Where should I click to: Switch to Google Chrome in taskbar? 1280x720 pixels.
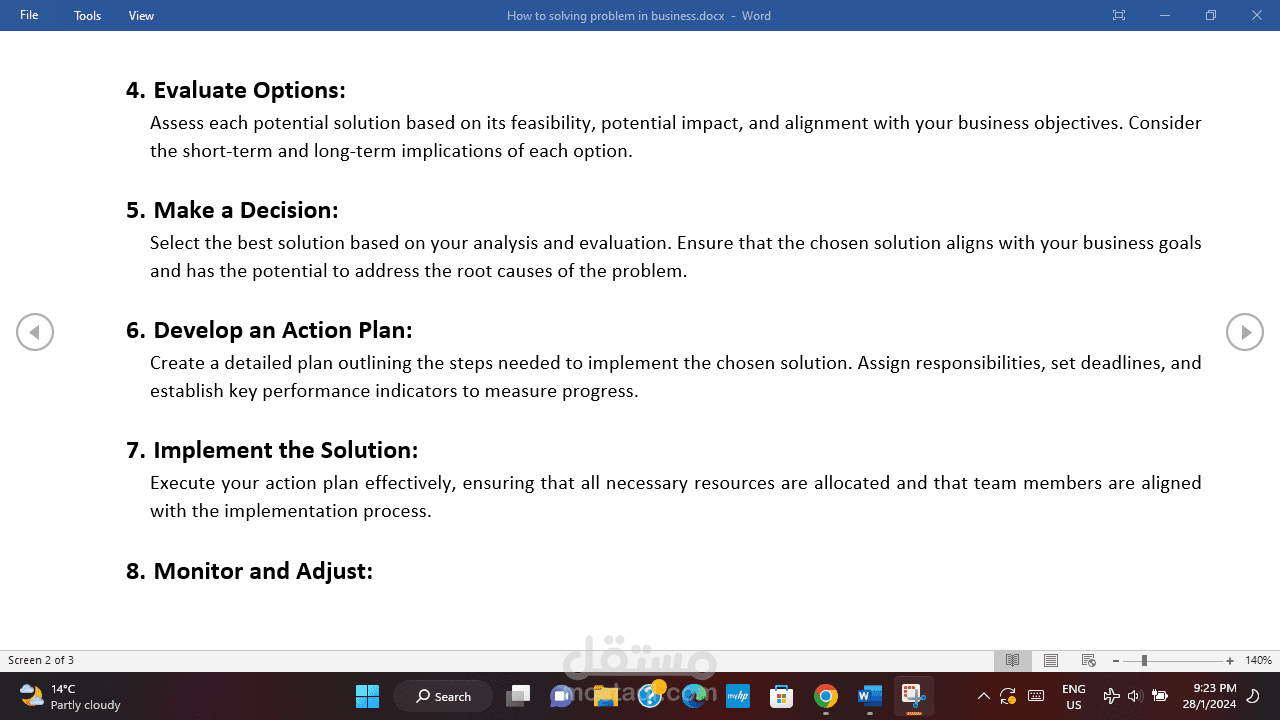(826, 696)
